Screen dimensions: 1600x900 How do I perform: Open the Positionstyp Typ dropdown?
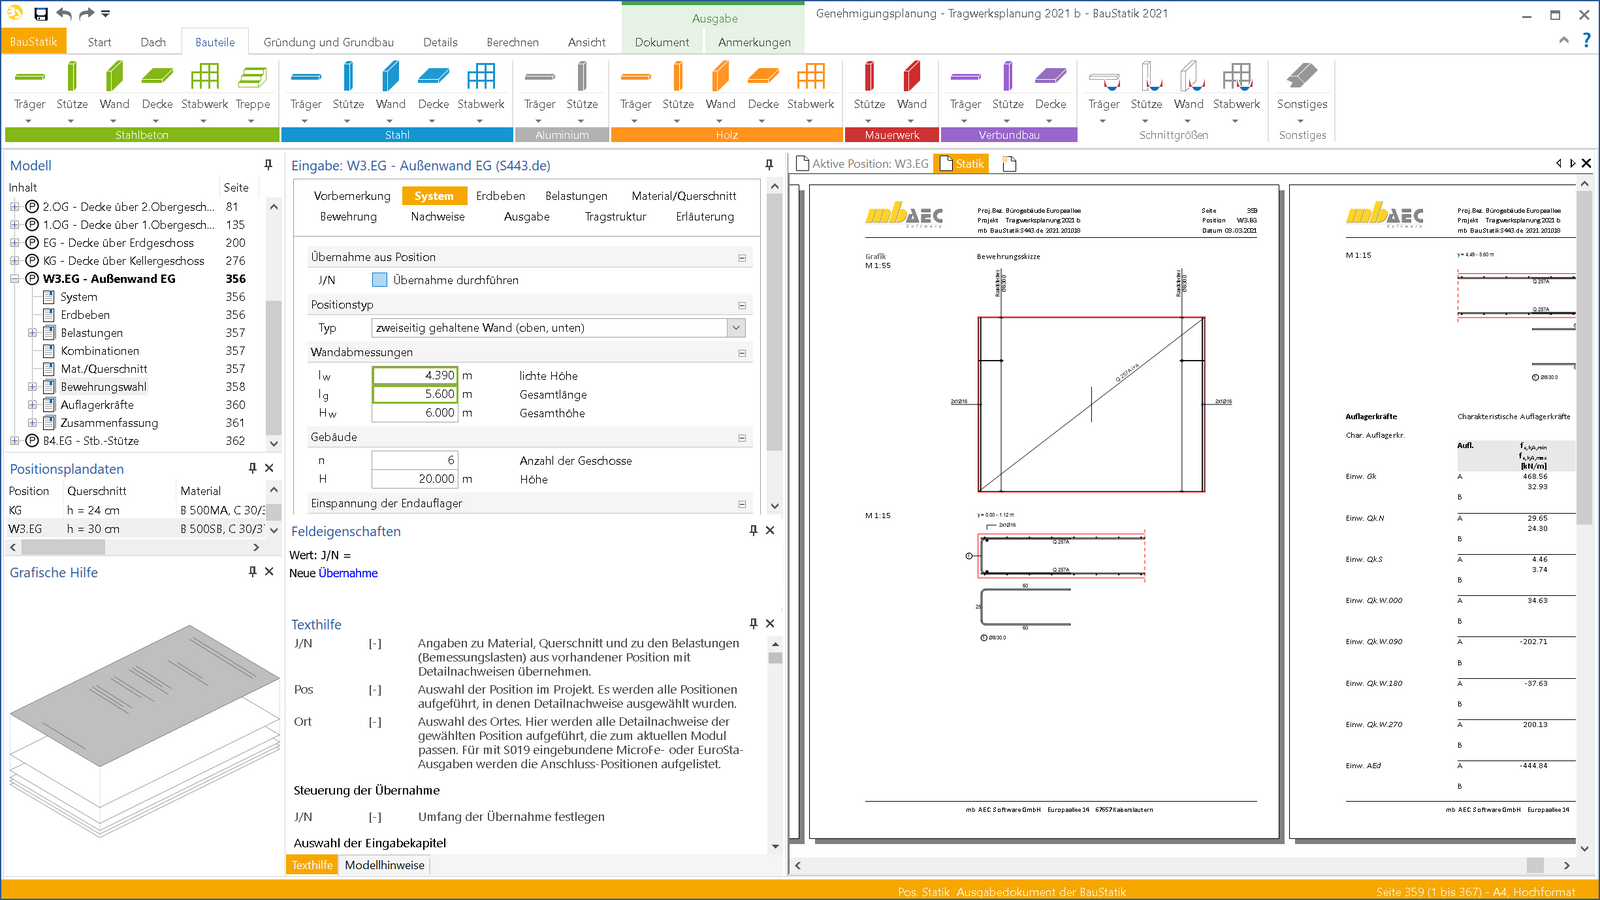coord(736,328)
